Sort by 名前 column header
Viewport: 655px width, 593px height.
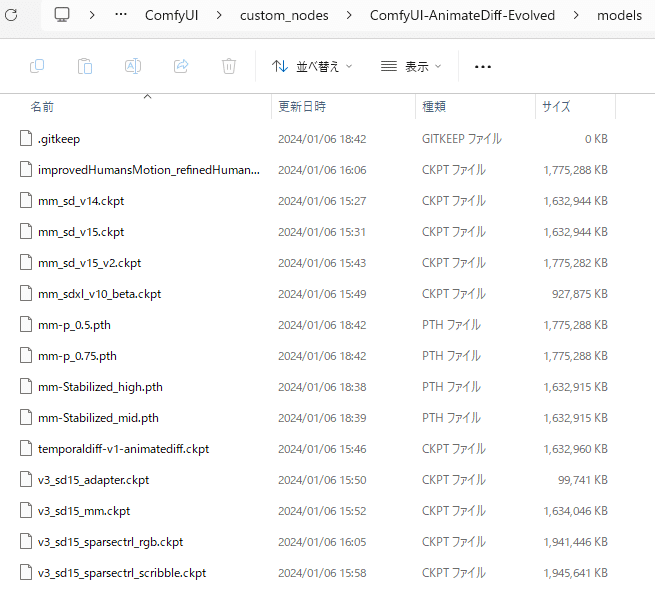tap(42, 107)
